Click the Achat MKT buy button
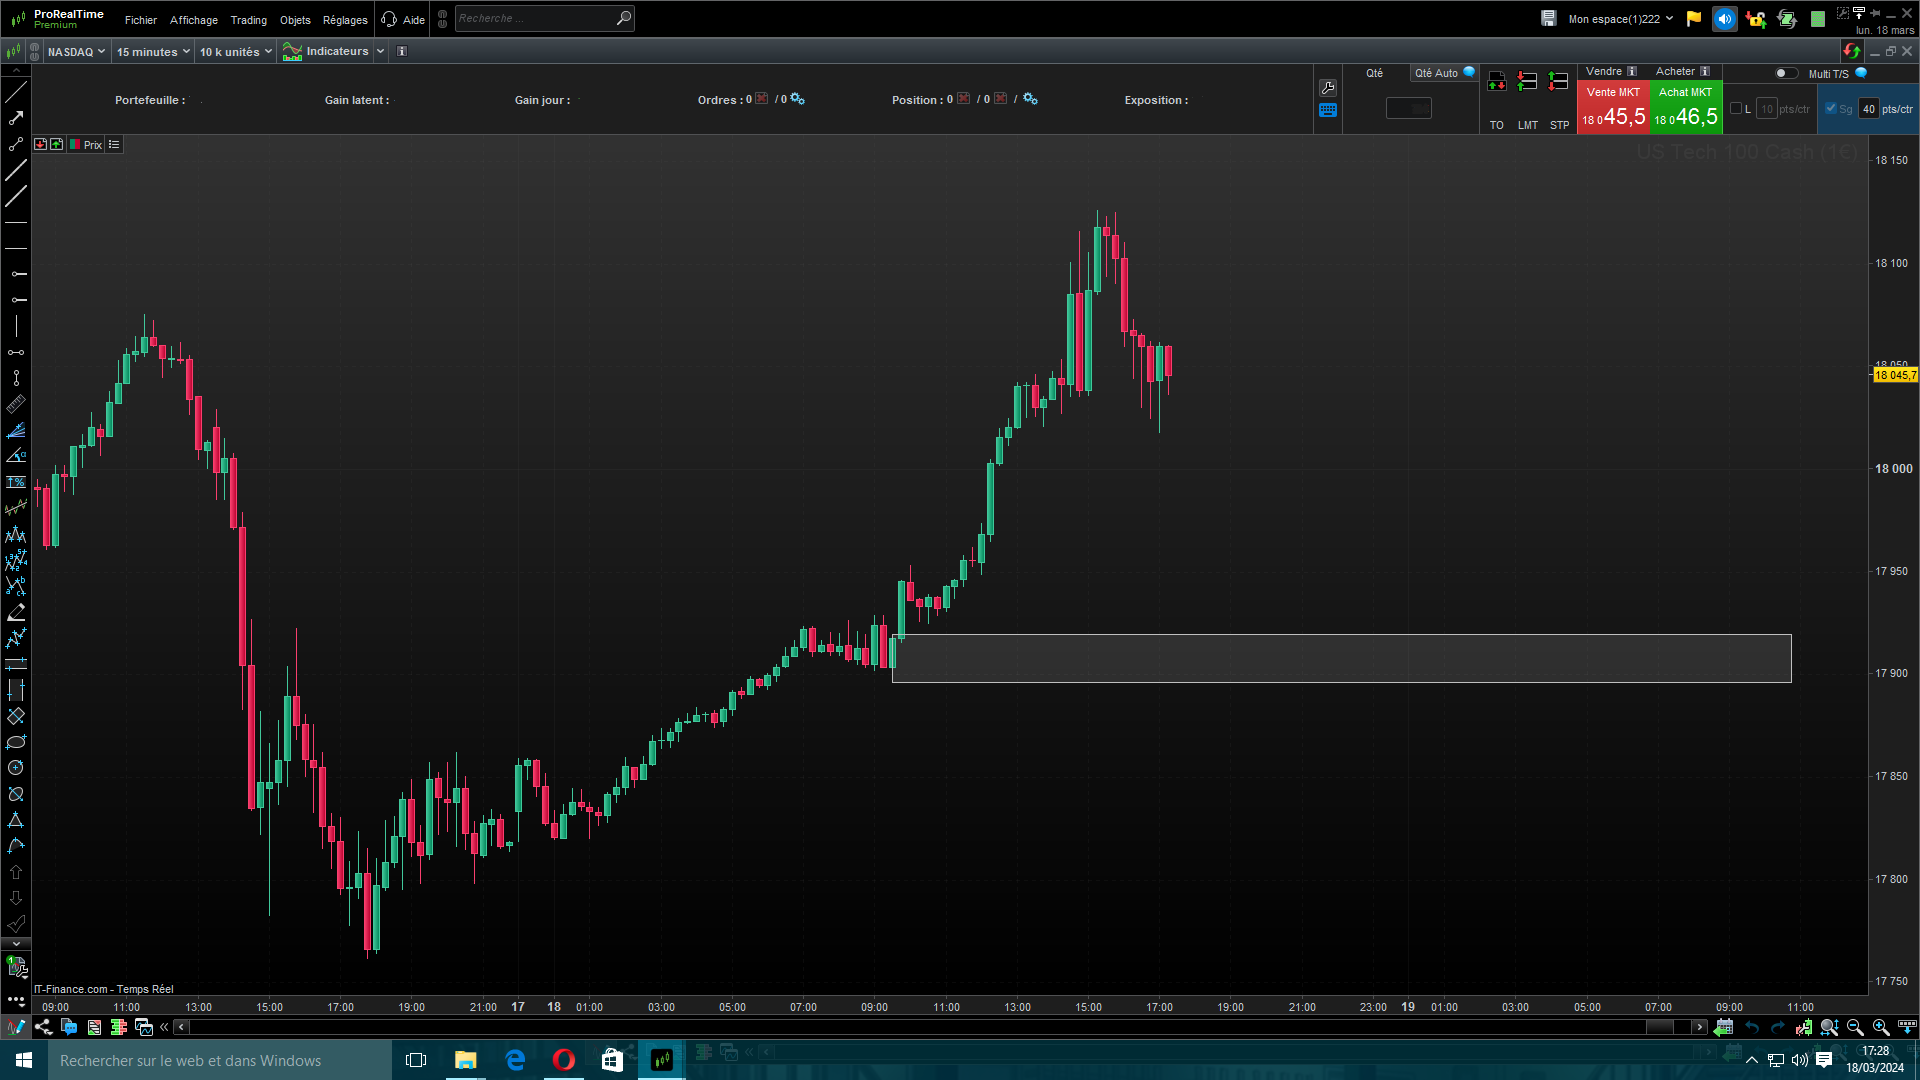Image resolution: width=1920 pixels, height=1080 pixels. click(1686, 108)
